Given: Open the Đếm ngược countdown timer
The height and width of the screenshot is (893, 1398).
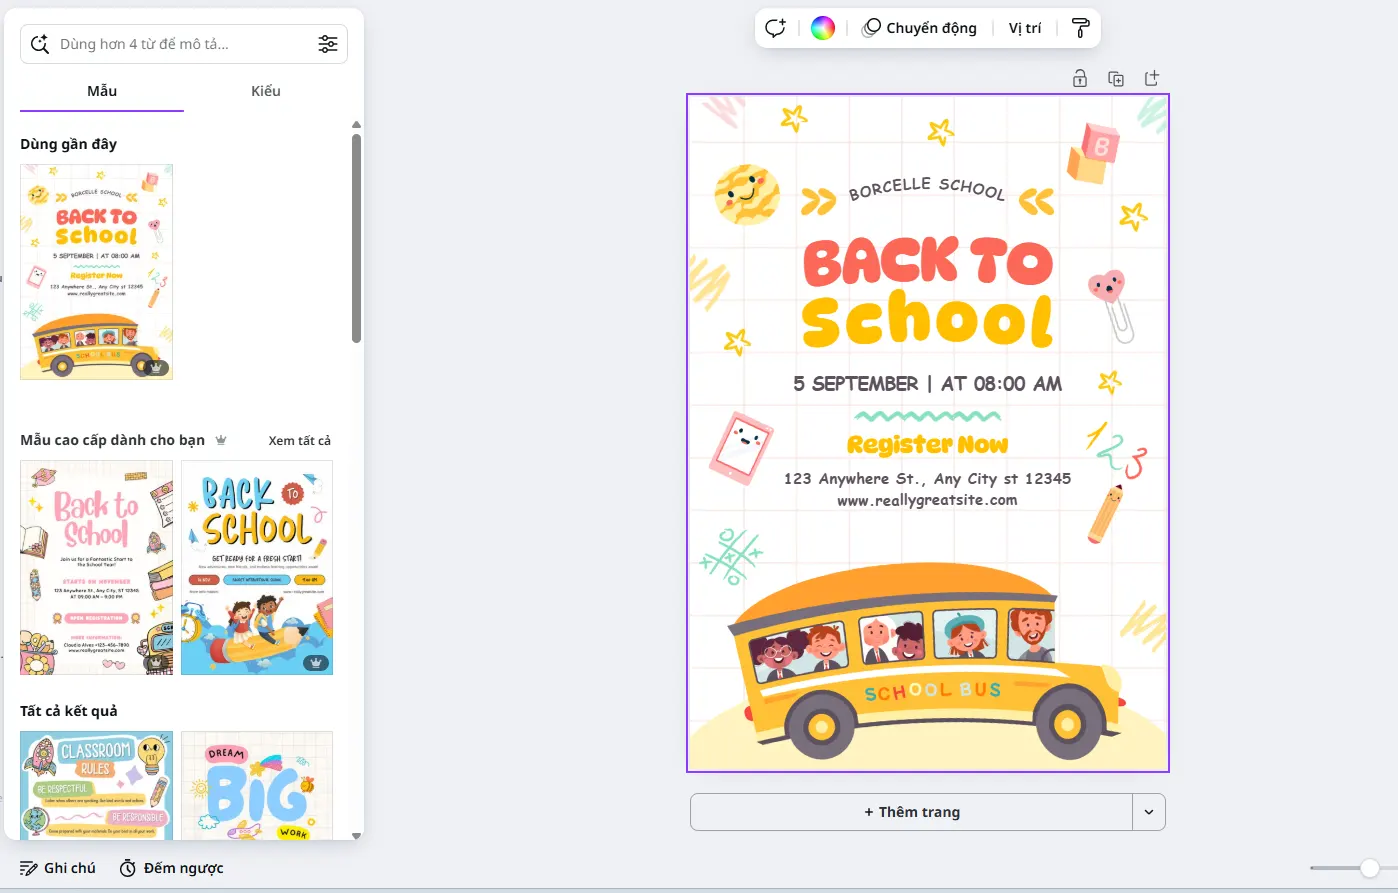Looking at the screenshot, I should 171,868.
